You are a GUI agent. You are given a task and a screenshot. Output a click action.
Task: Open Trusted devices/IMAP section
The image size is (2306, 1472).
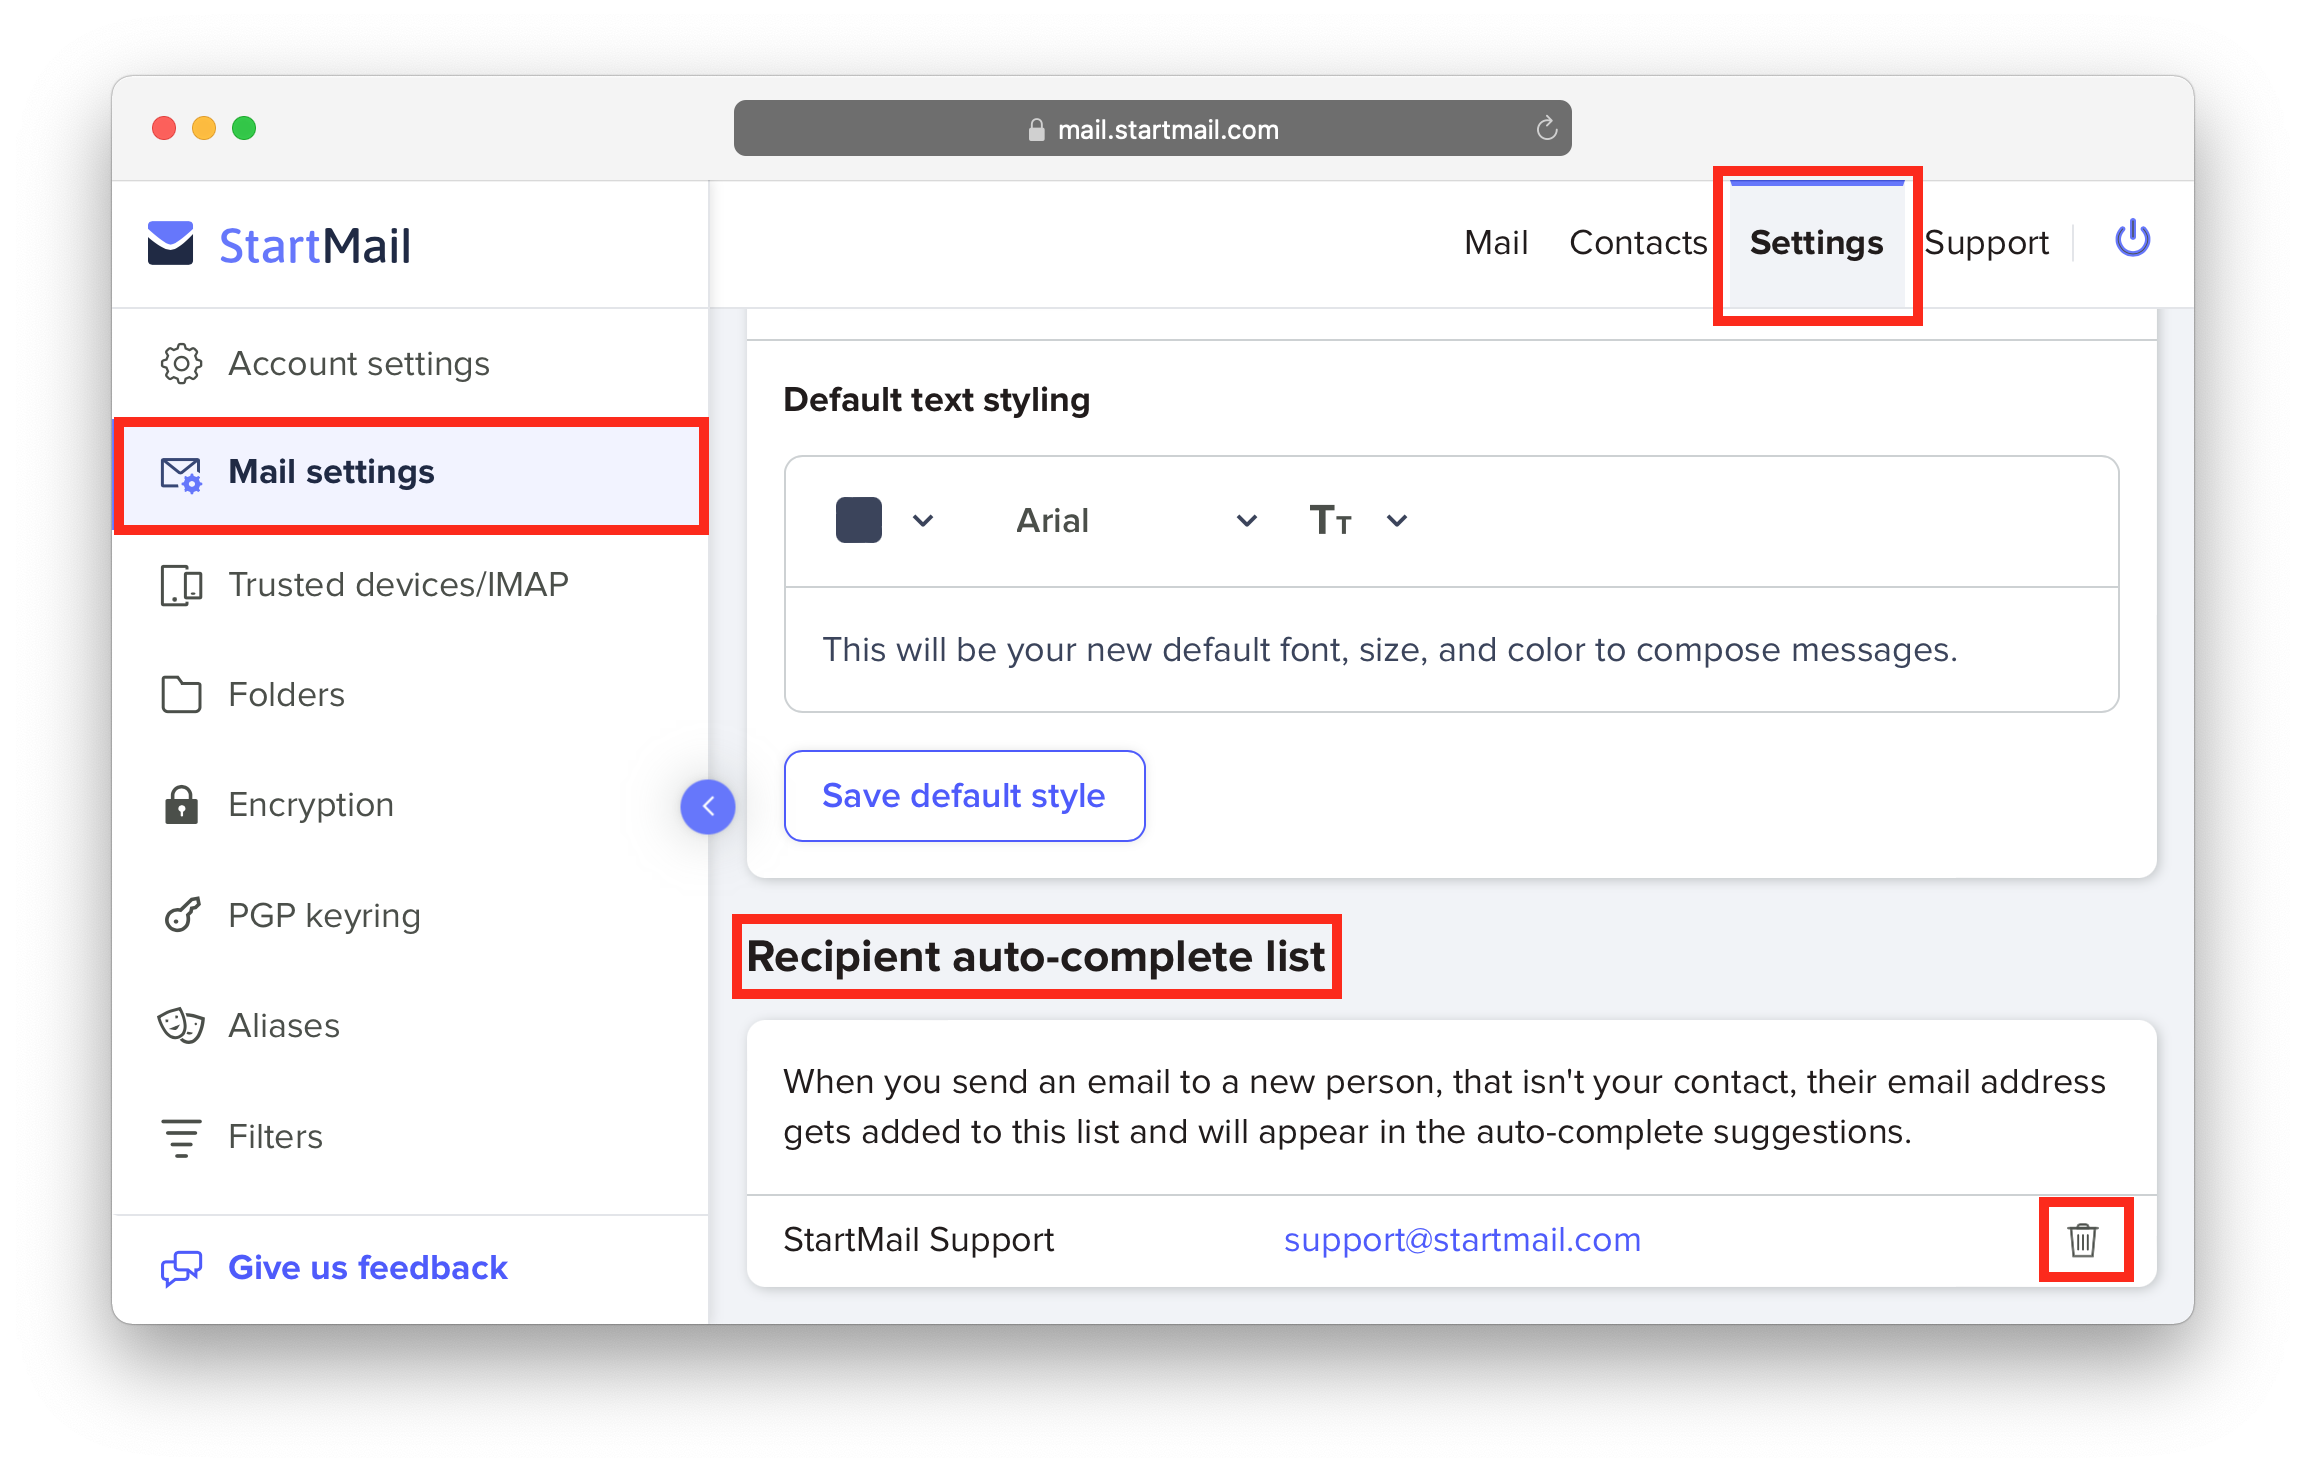[411, 585]
